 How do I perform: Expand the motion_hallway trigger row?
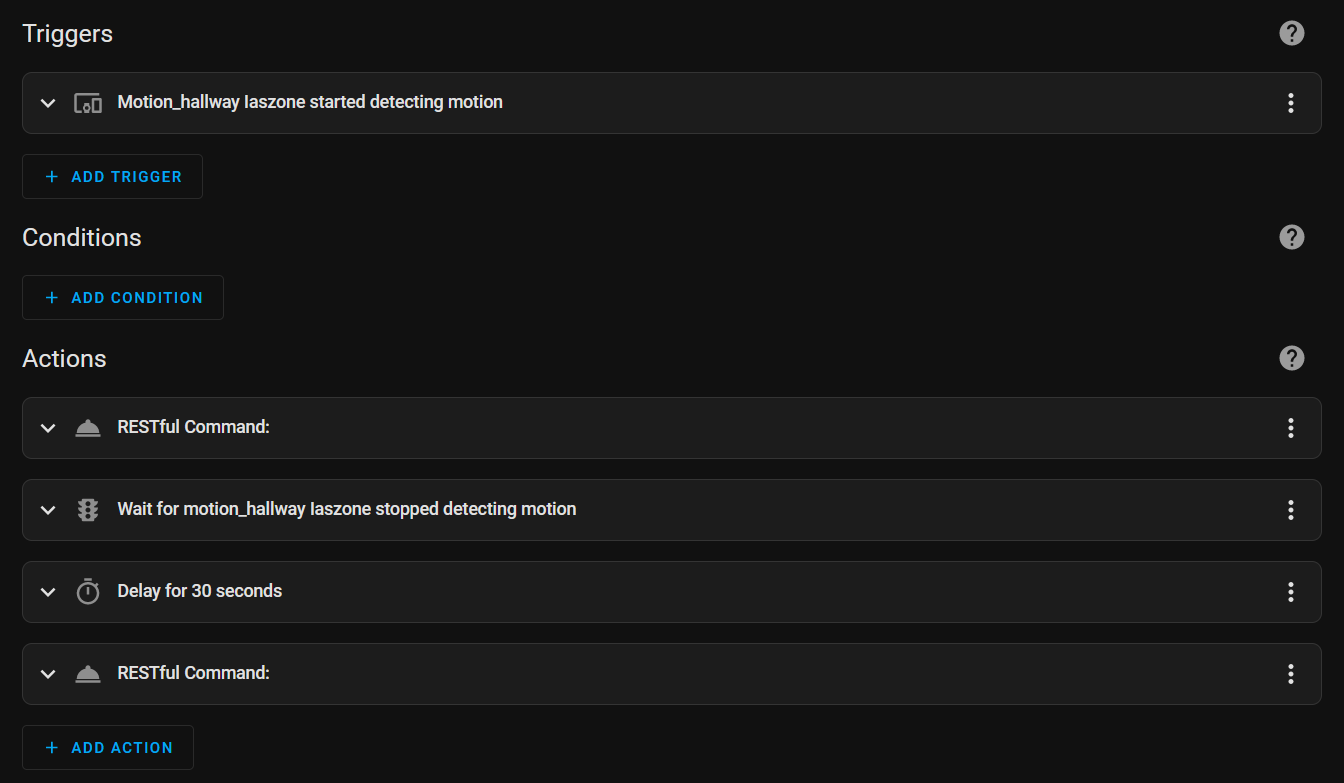(x=47, y=103)
